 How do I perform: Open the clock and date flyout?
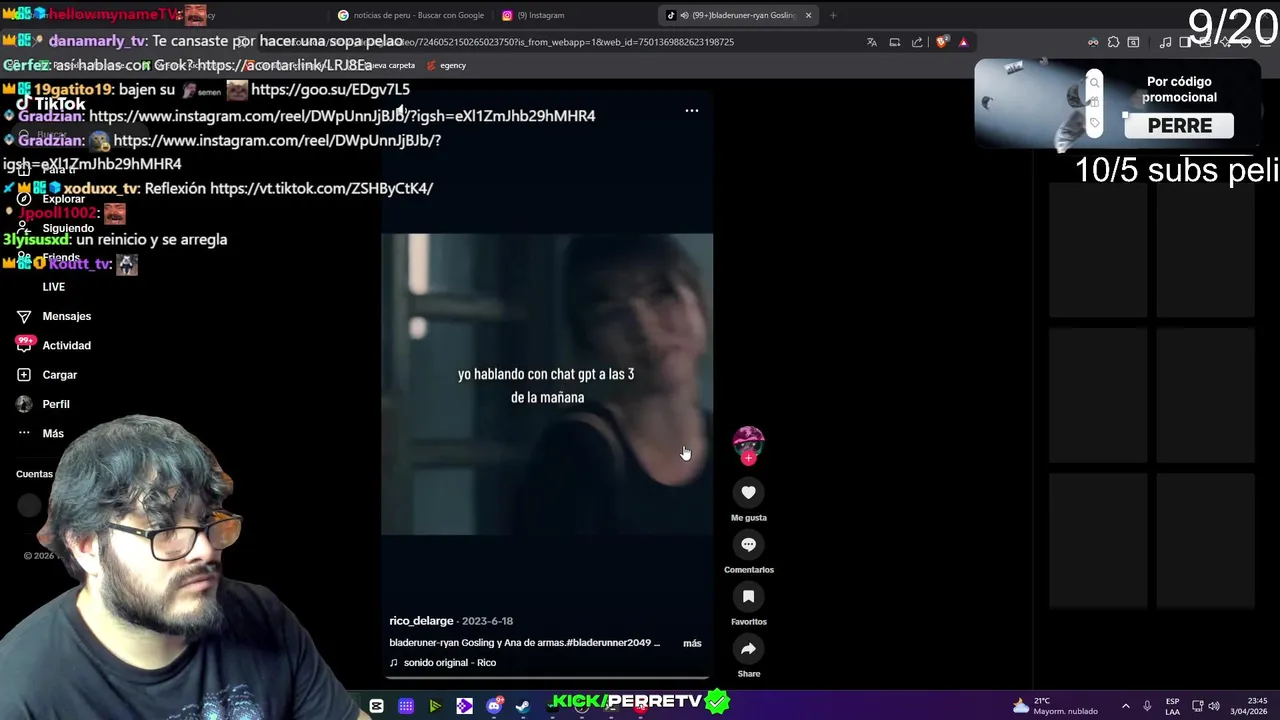[1250, 706]
